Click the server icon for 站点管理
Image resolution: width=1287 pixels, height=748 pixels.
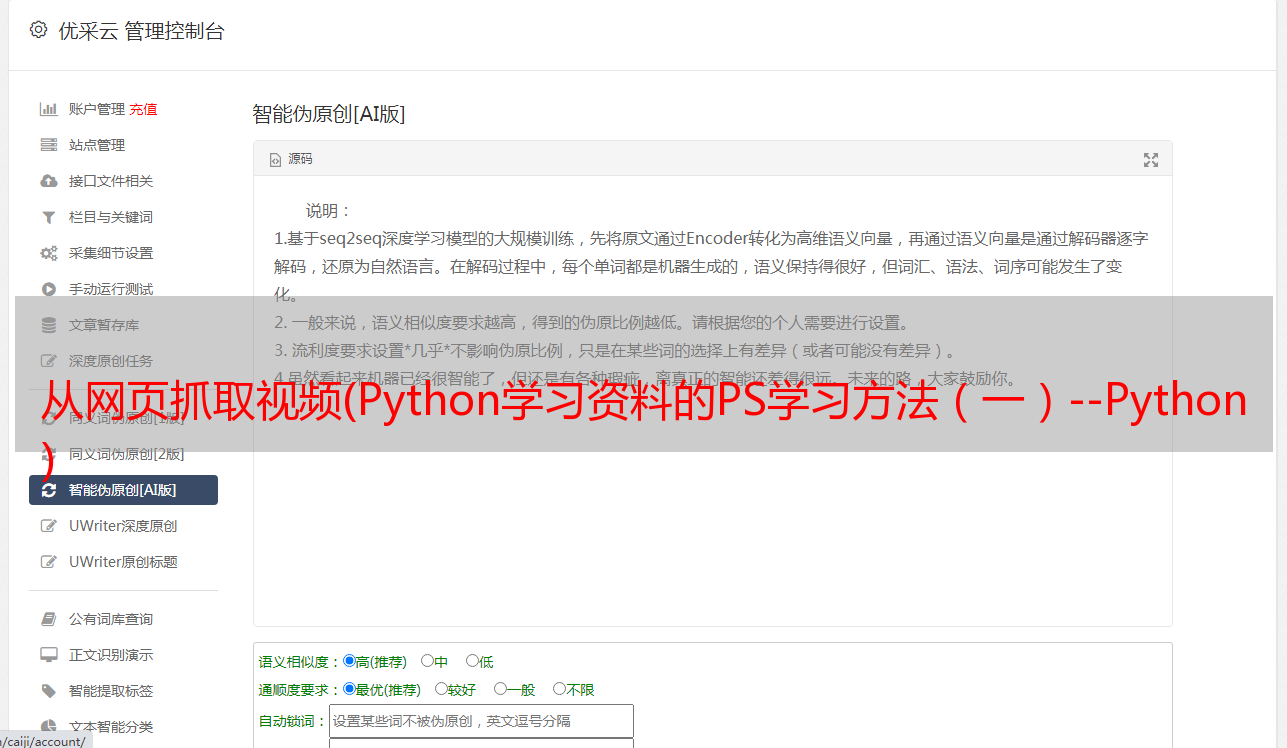coord(48,145)
